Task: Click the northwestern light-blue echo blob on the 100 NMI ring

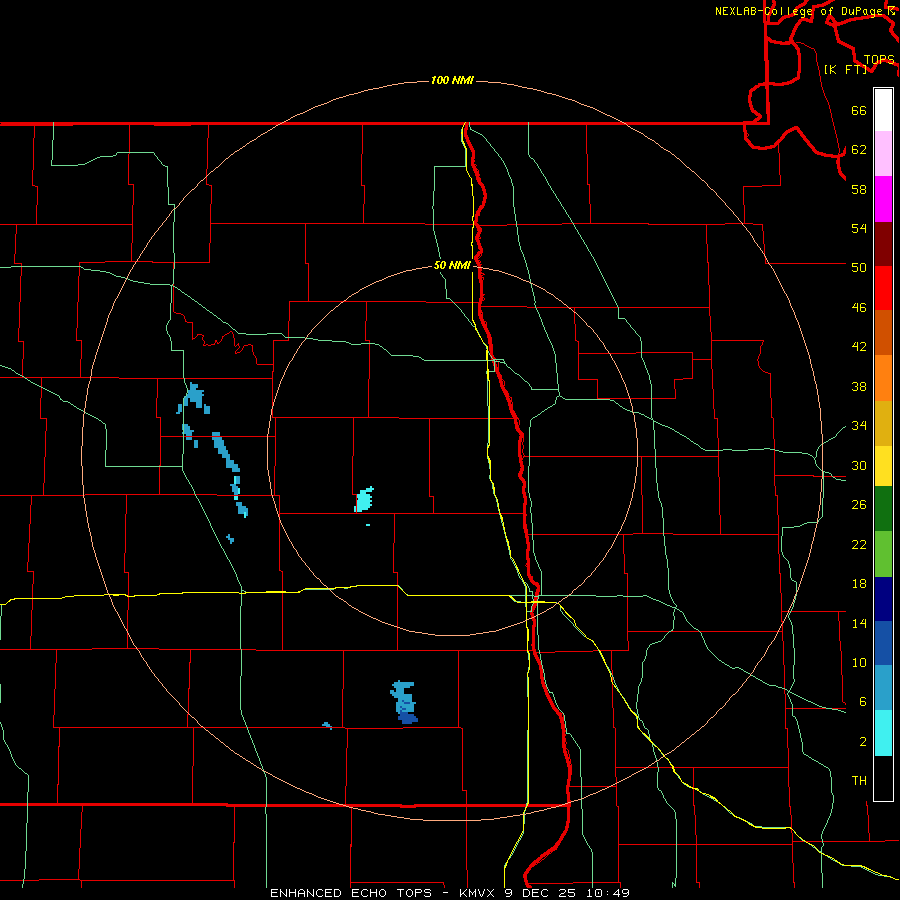Action: [194, 398]
